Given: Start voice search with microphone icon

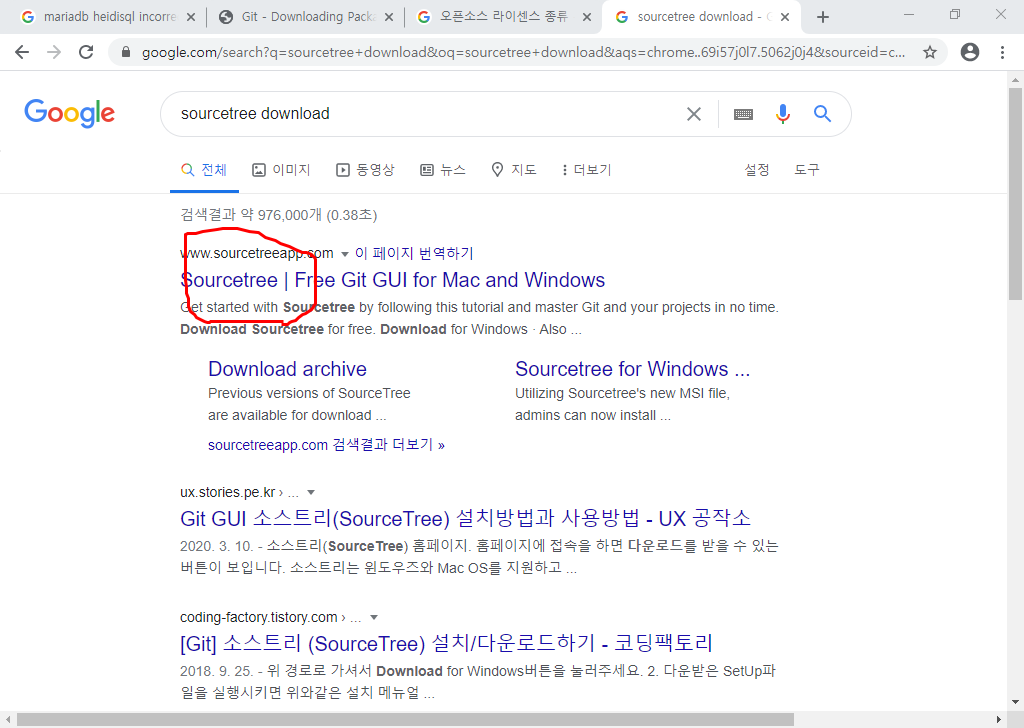Looking at the screenshot, I should 782,114.
